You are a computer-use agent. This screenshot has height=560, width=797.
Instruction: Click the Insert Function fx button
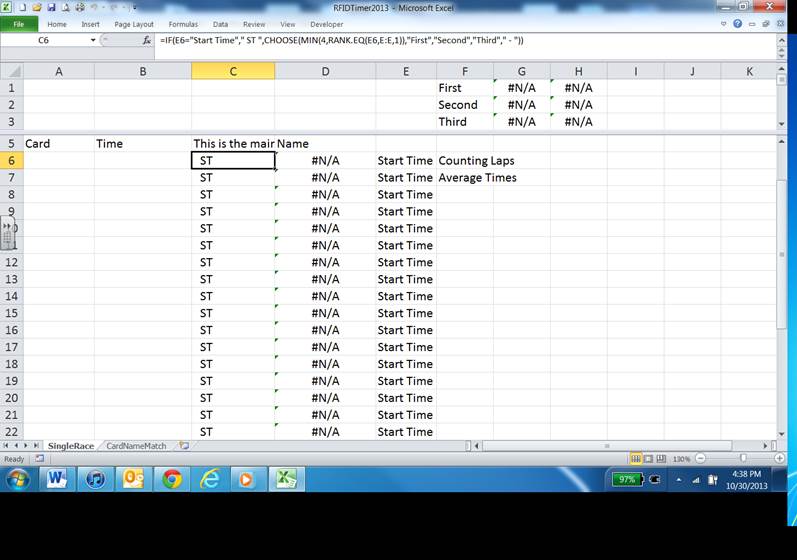coord(146,40)
